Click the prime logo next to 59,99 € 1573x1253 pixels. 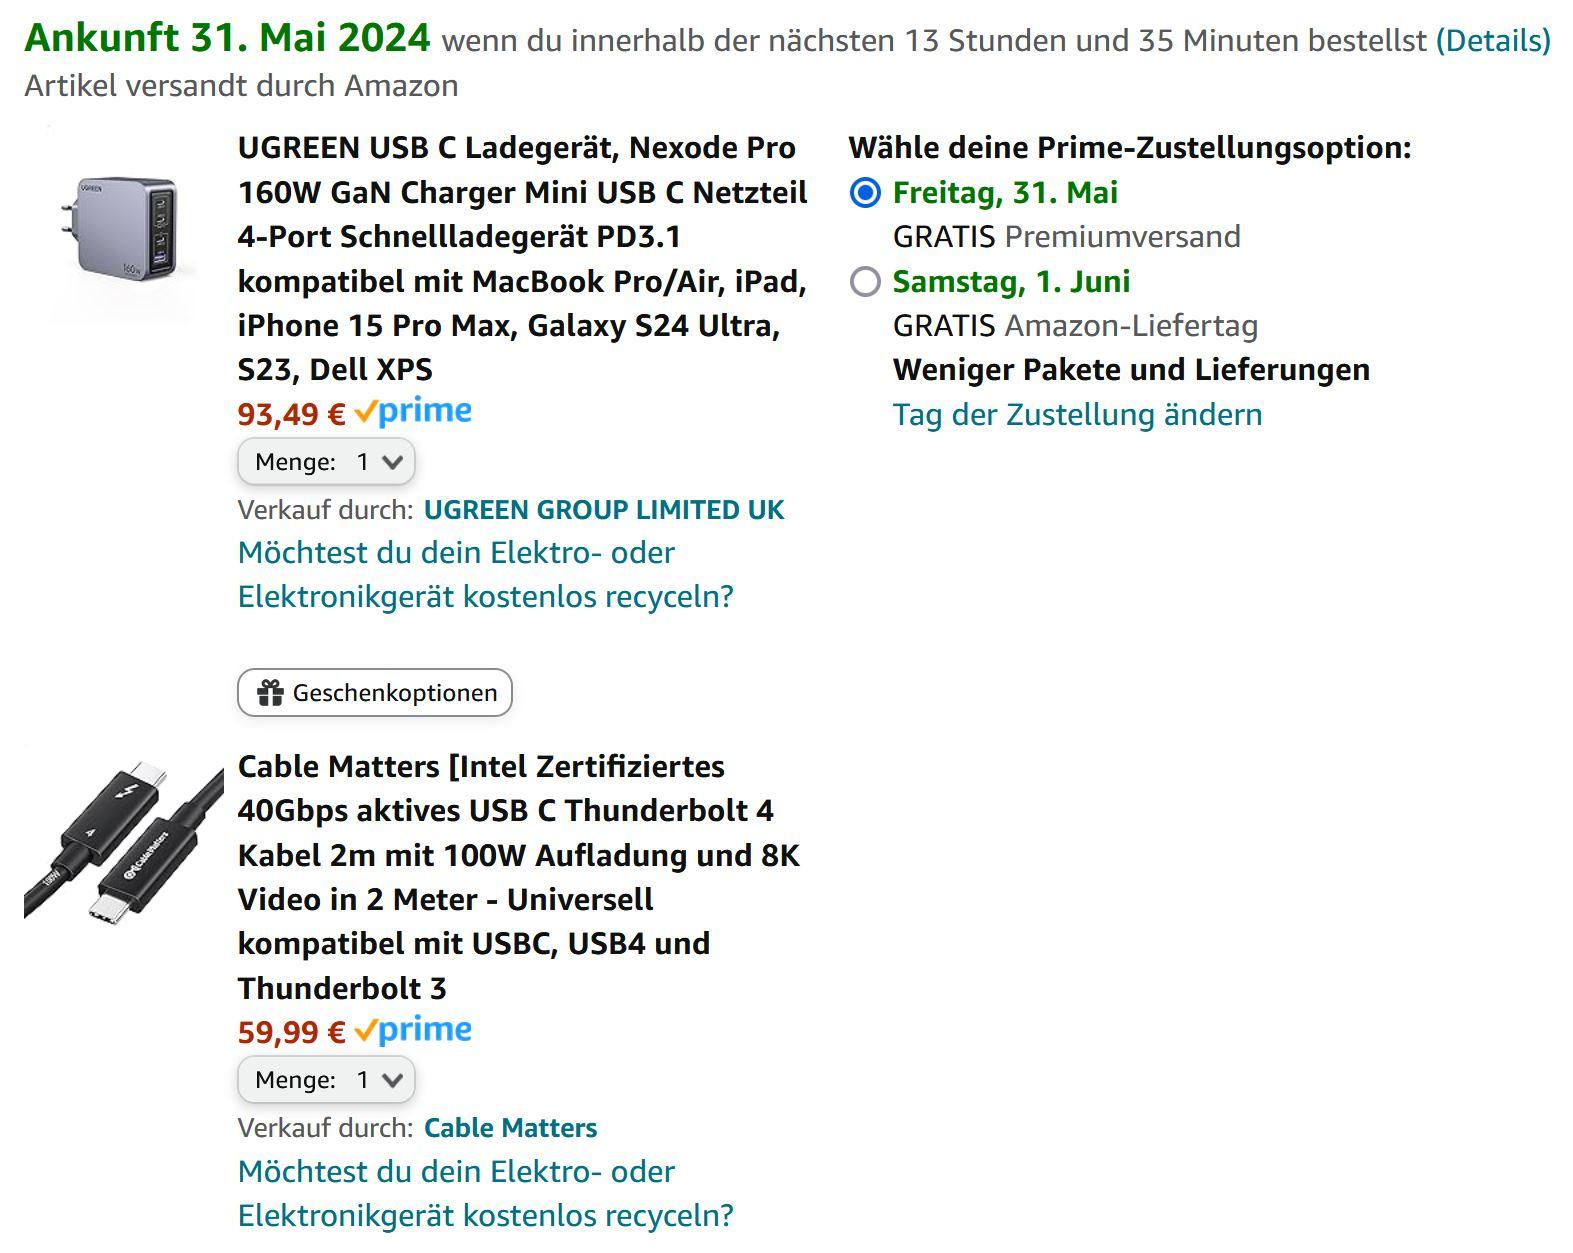pyautogui.click(x=413, y=1030)
